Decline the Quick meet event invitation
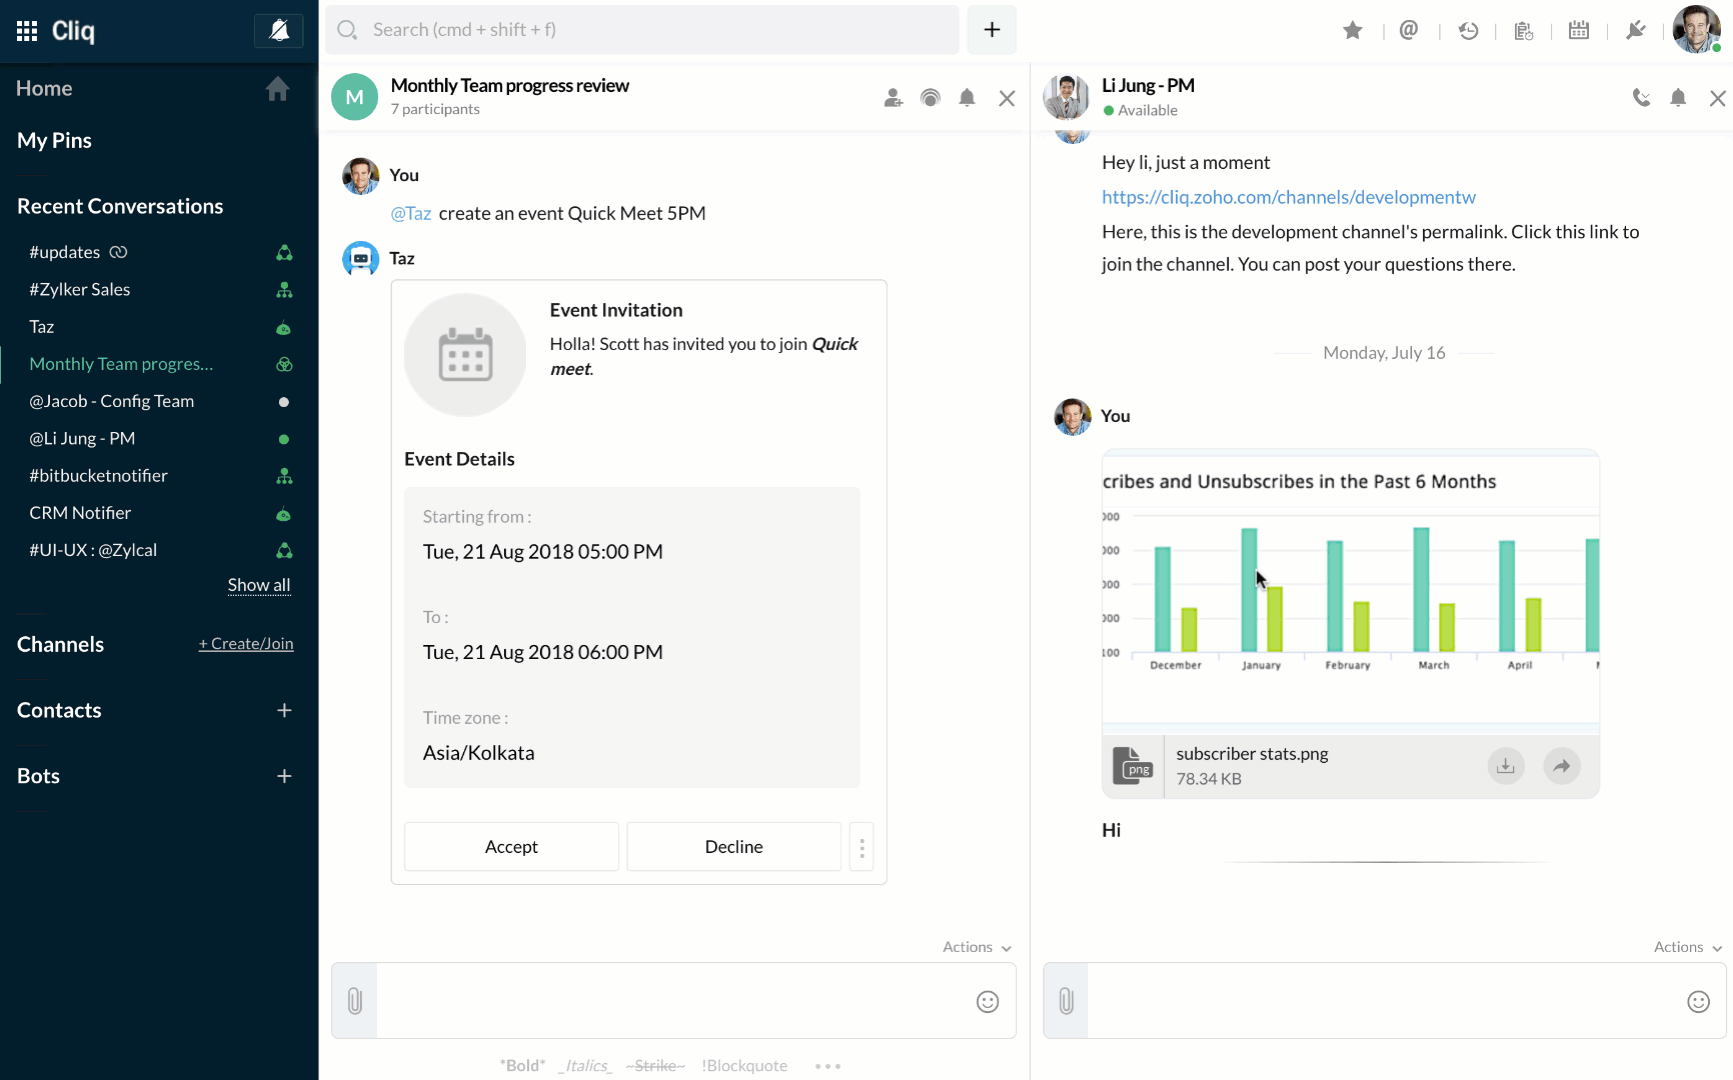 click(734, 847)
